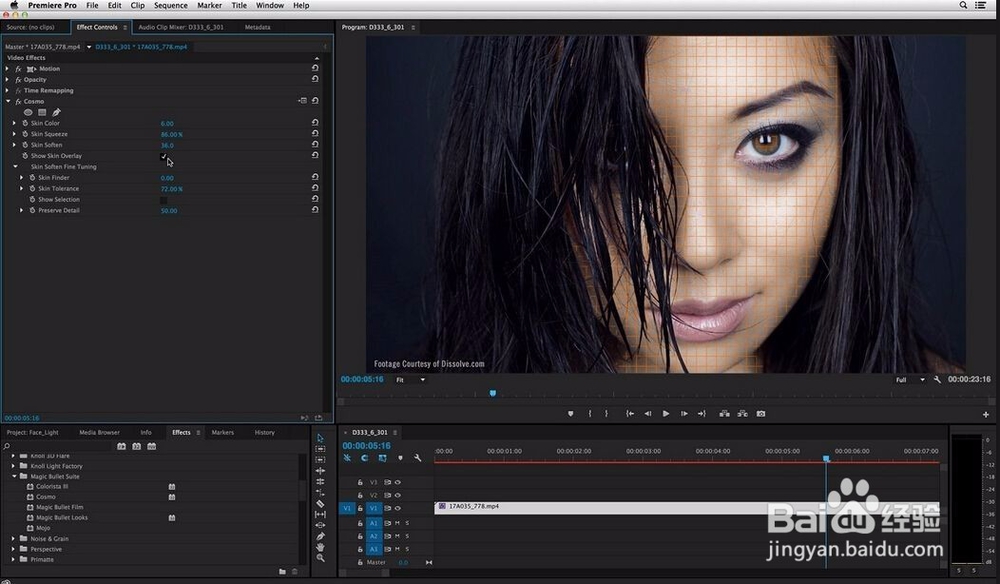Open Program monitor settings wrench
Image resolution: width=1000 pixels, height=584 pixels.
click(937, 379)
